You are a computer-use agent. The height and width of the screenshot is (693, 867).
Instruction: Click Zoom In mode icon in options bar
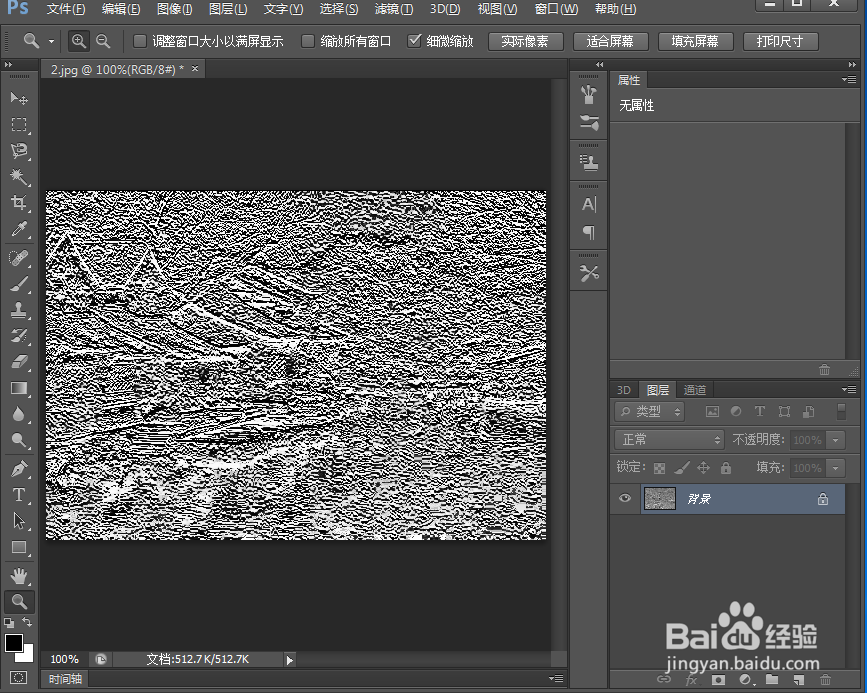click(79, 41)
